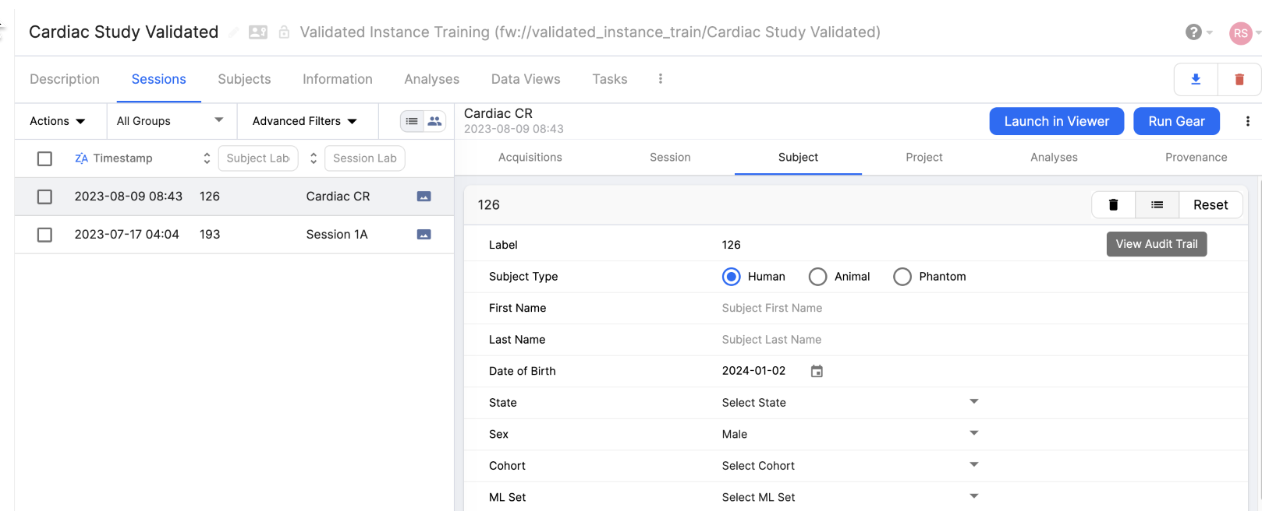Go to the Subjects tab
The height and width of the screenshot is (528, 1270).
[x=244, y=79]
